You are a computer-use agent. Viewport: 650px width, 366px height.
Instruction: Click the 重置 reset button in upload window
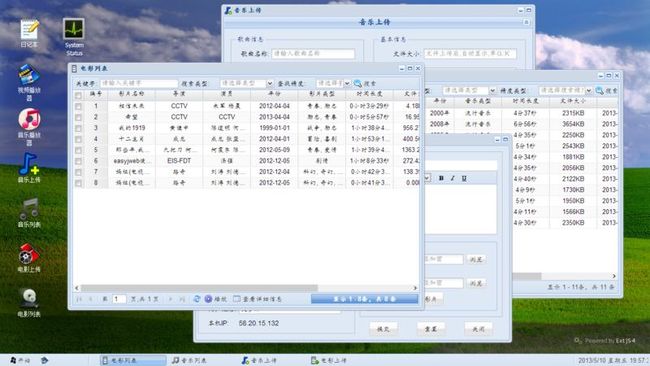(x=431, y=329)
